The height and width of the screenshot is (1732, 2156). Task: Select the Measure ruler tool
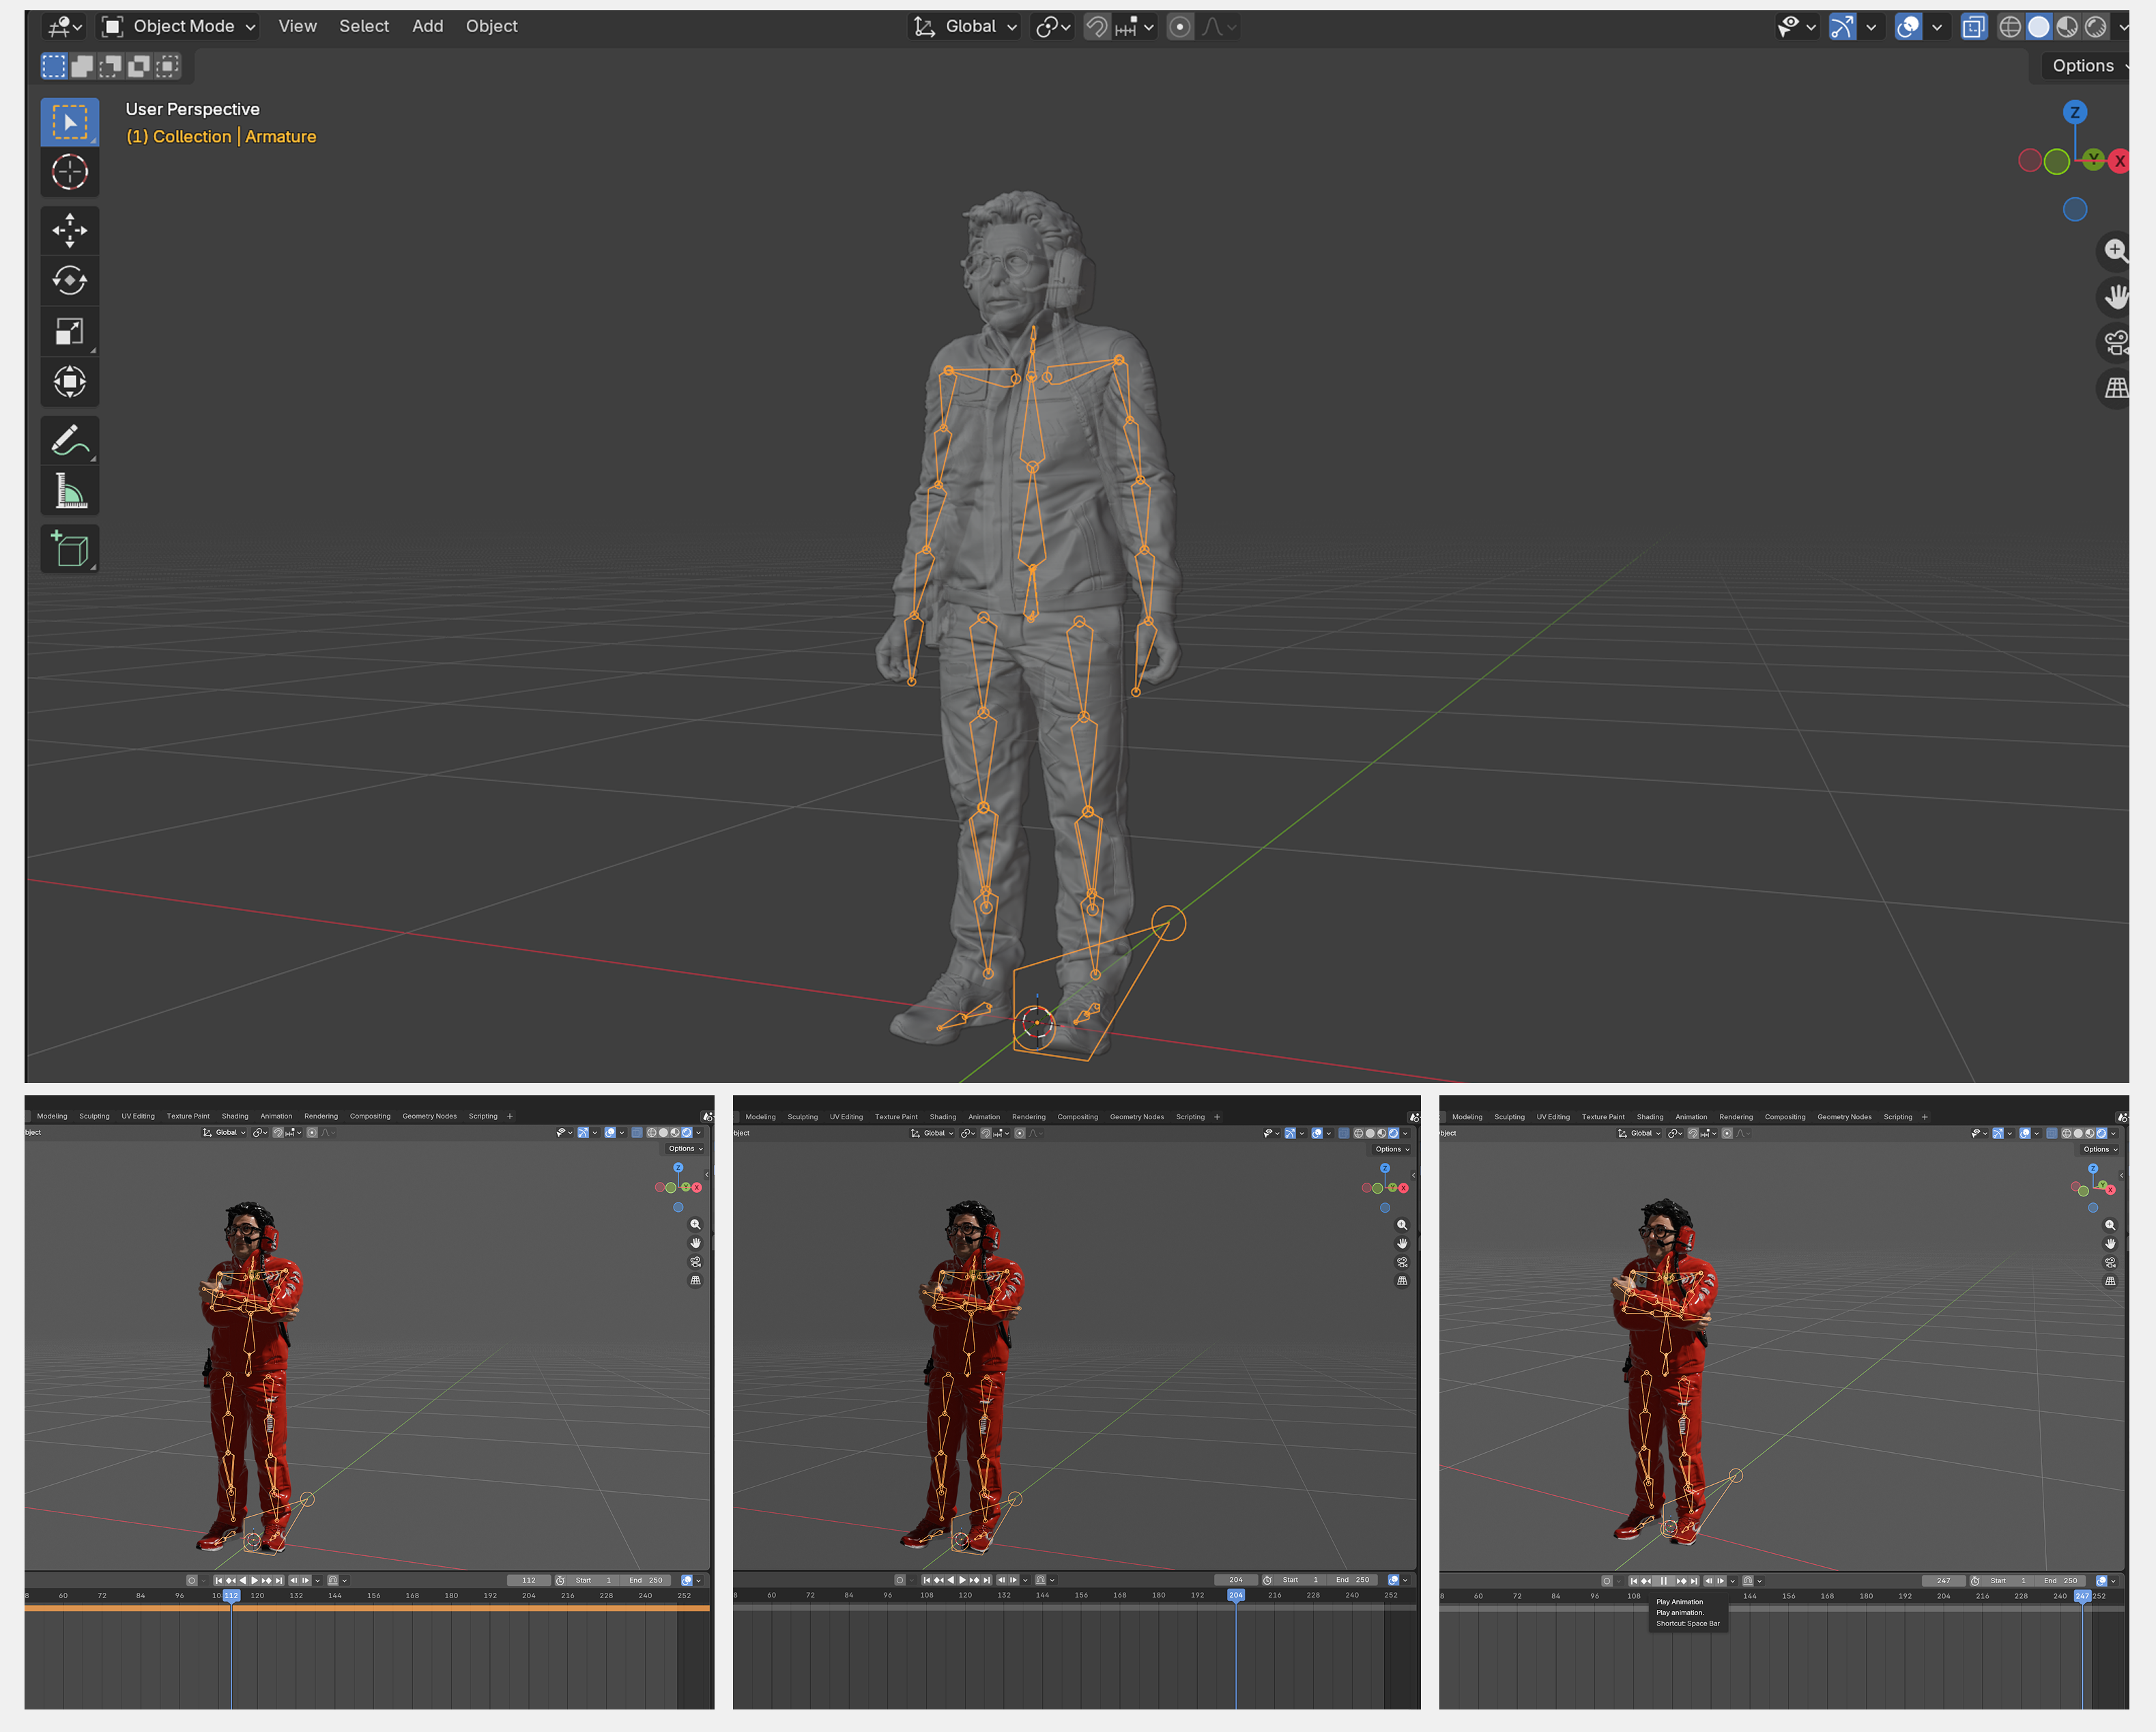69,490
